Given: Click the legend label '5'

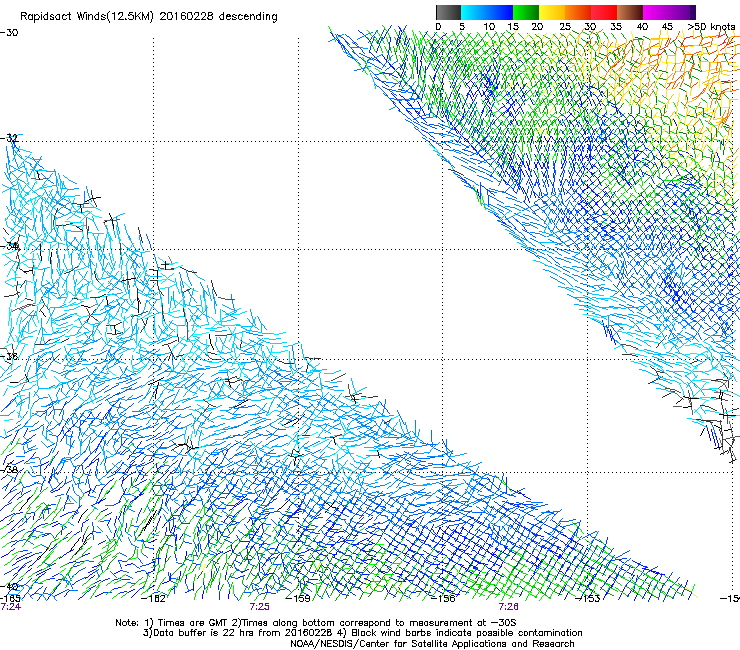Looking at the screenshot, I should pos(462,26).
